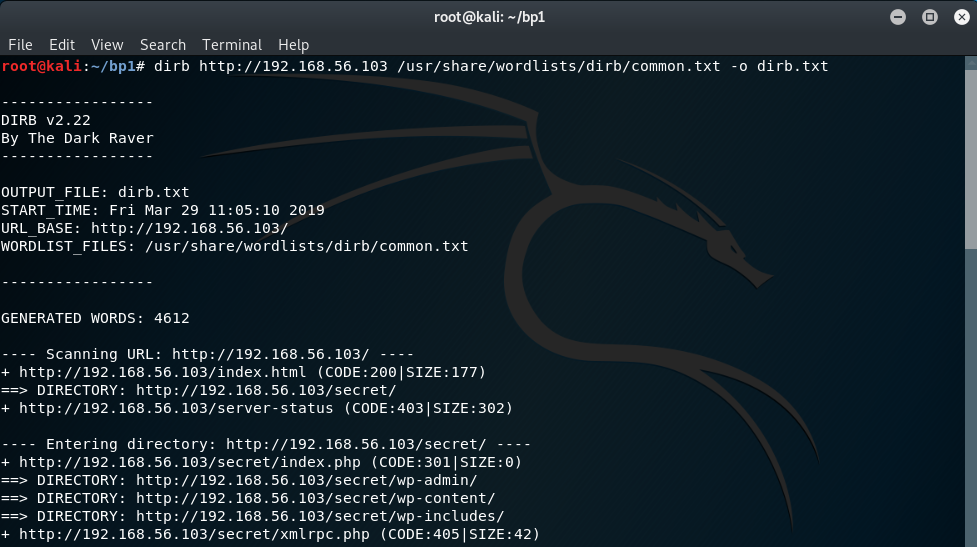
Task: Click the 'GENERATED WORDS: 4612' line
Action: click(x=95, y=318)
